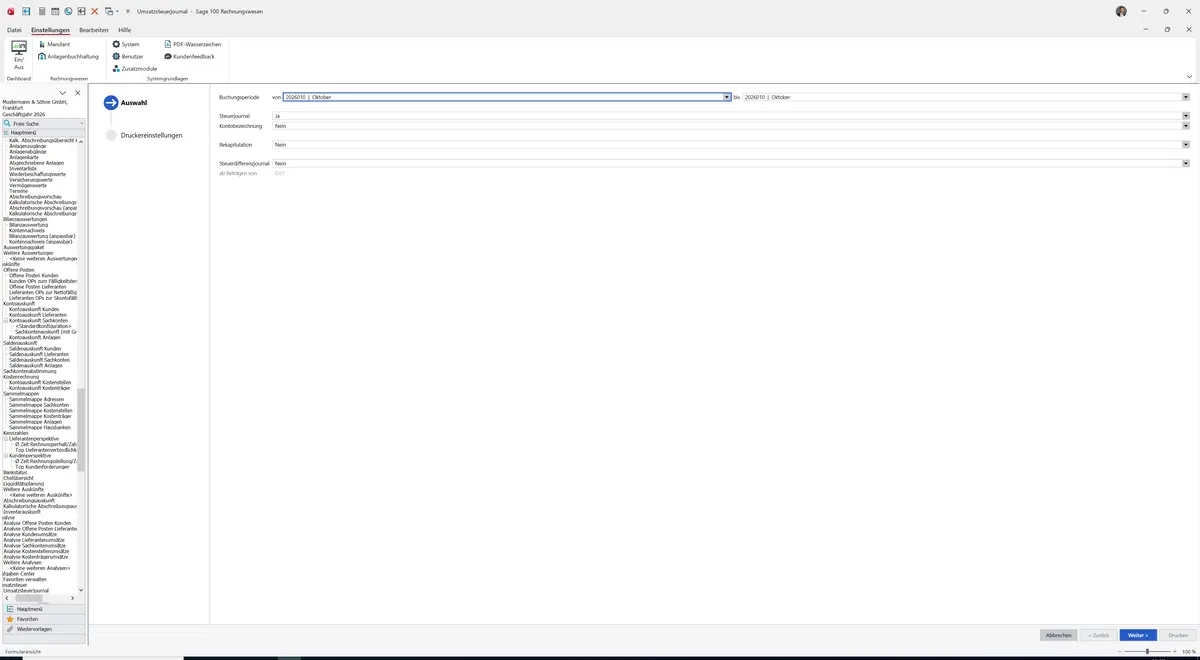Switch to the Einstellungen tab
Screen dimensions: 1200x660
tap(50, 30)
